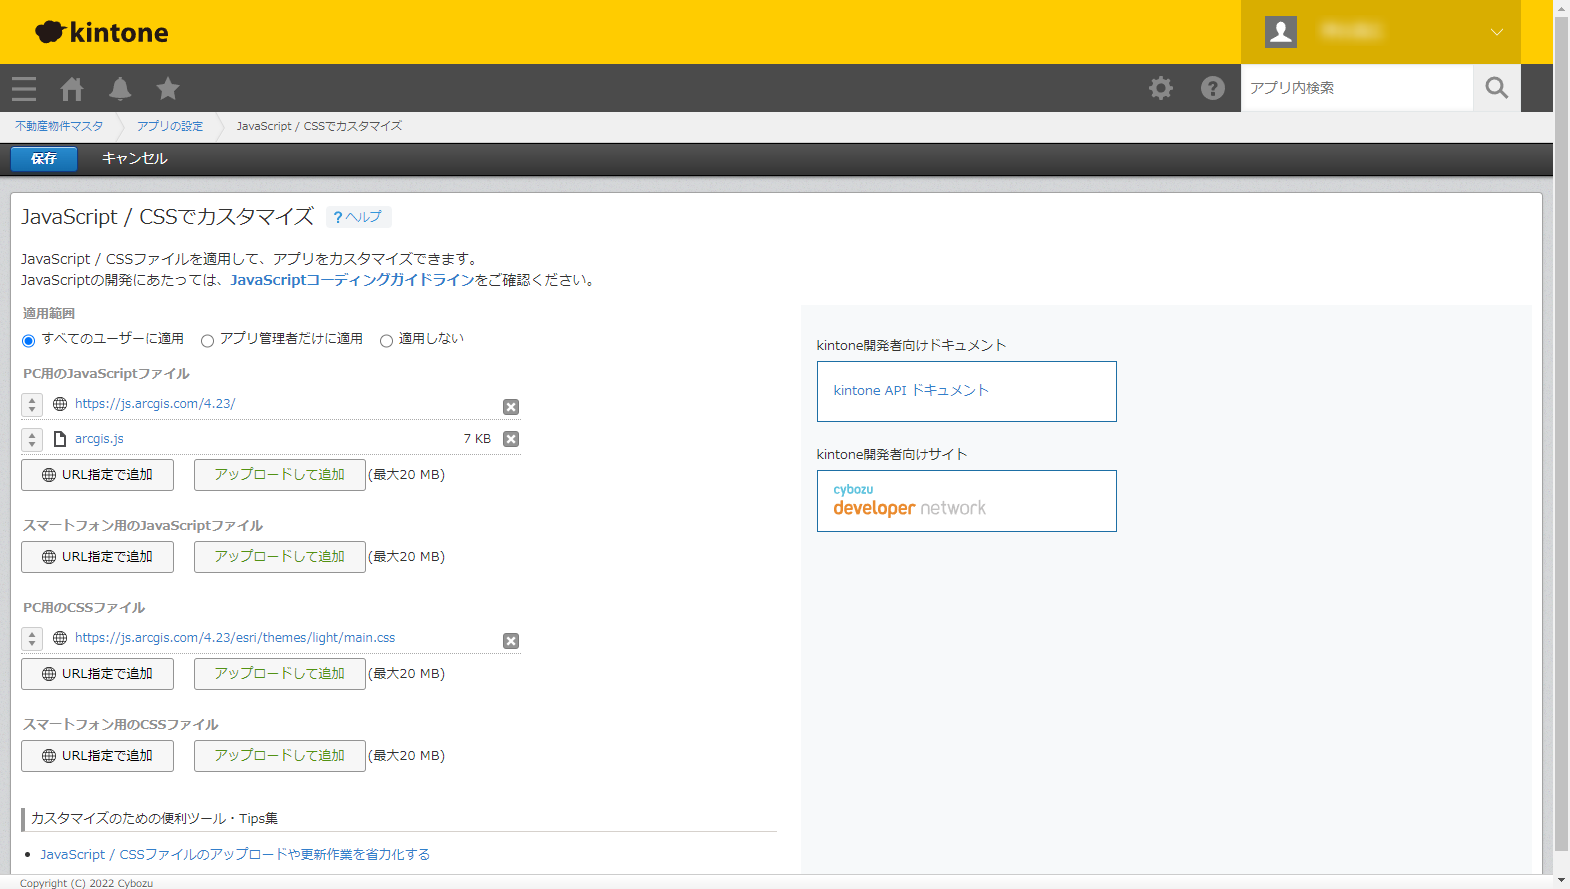Go to portal via home icon
The height and width of the screenshot is (889, 1570).
pyautogui.click(x=72, y=89)
